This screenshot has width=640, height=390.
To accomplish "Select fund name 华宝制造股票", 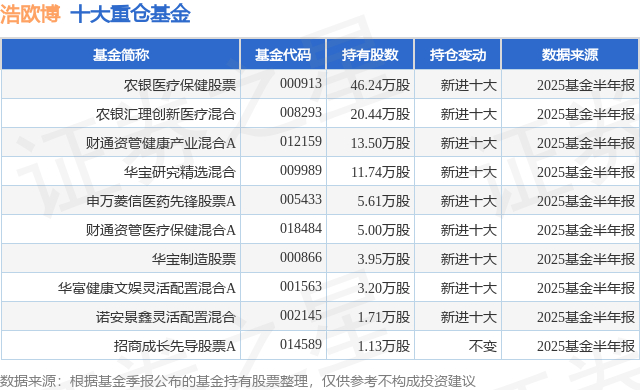I will click(x=194, y=259).
